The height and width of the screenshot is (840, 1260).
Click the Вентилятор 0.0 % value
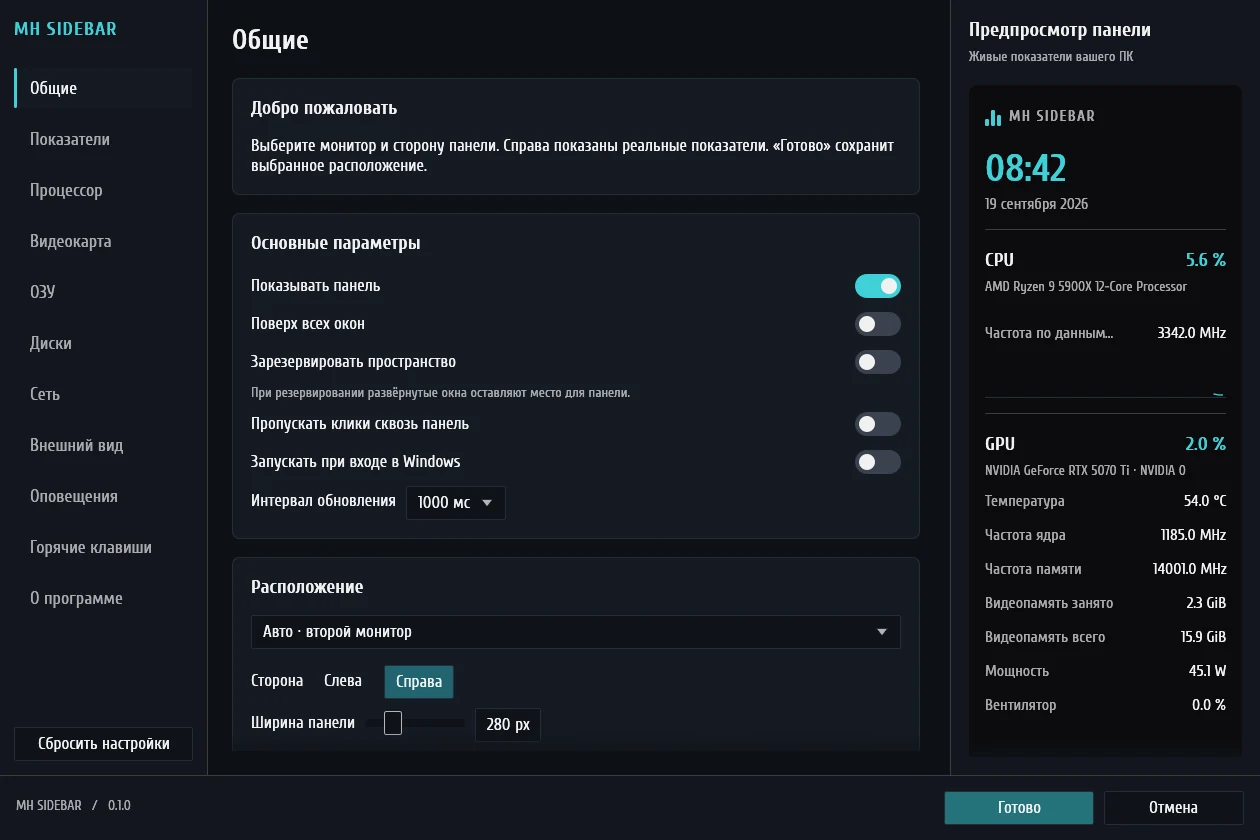(1208, 705)
